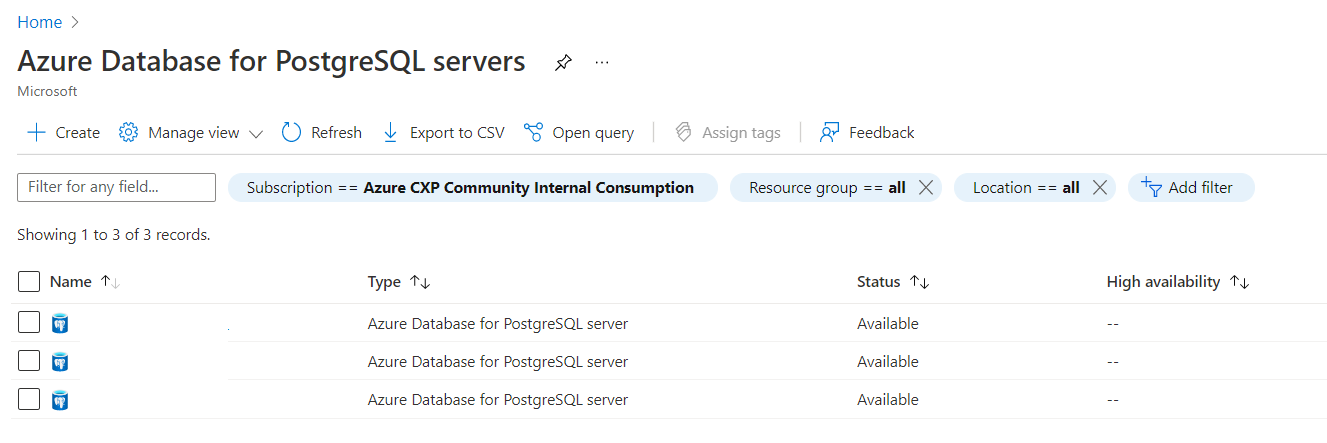This screenshot has width=1327, height=443.
Task: Click the second row's PostgreSQL server icon
Action: (60, 361)
